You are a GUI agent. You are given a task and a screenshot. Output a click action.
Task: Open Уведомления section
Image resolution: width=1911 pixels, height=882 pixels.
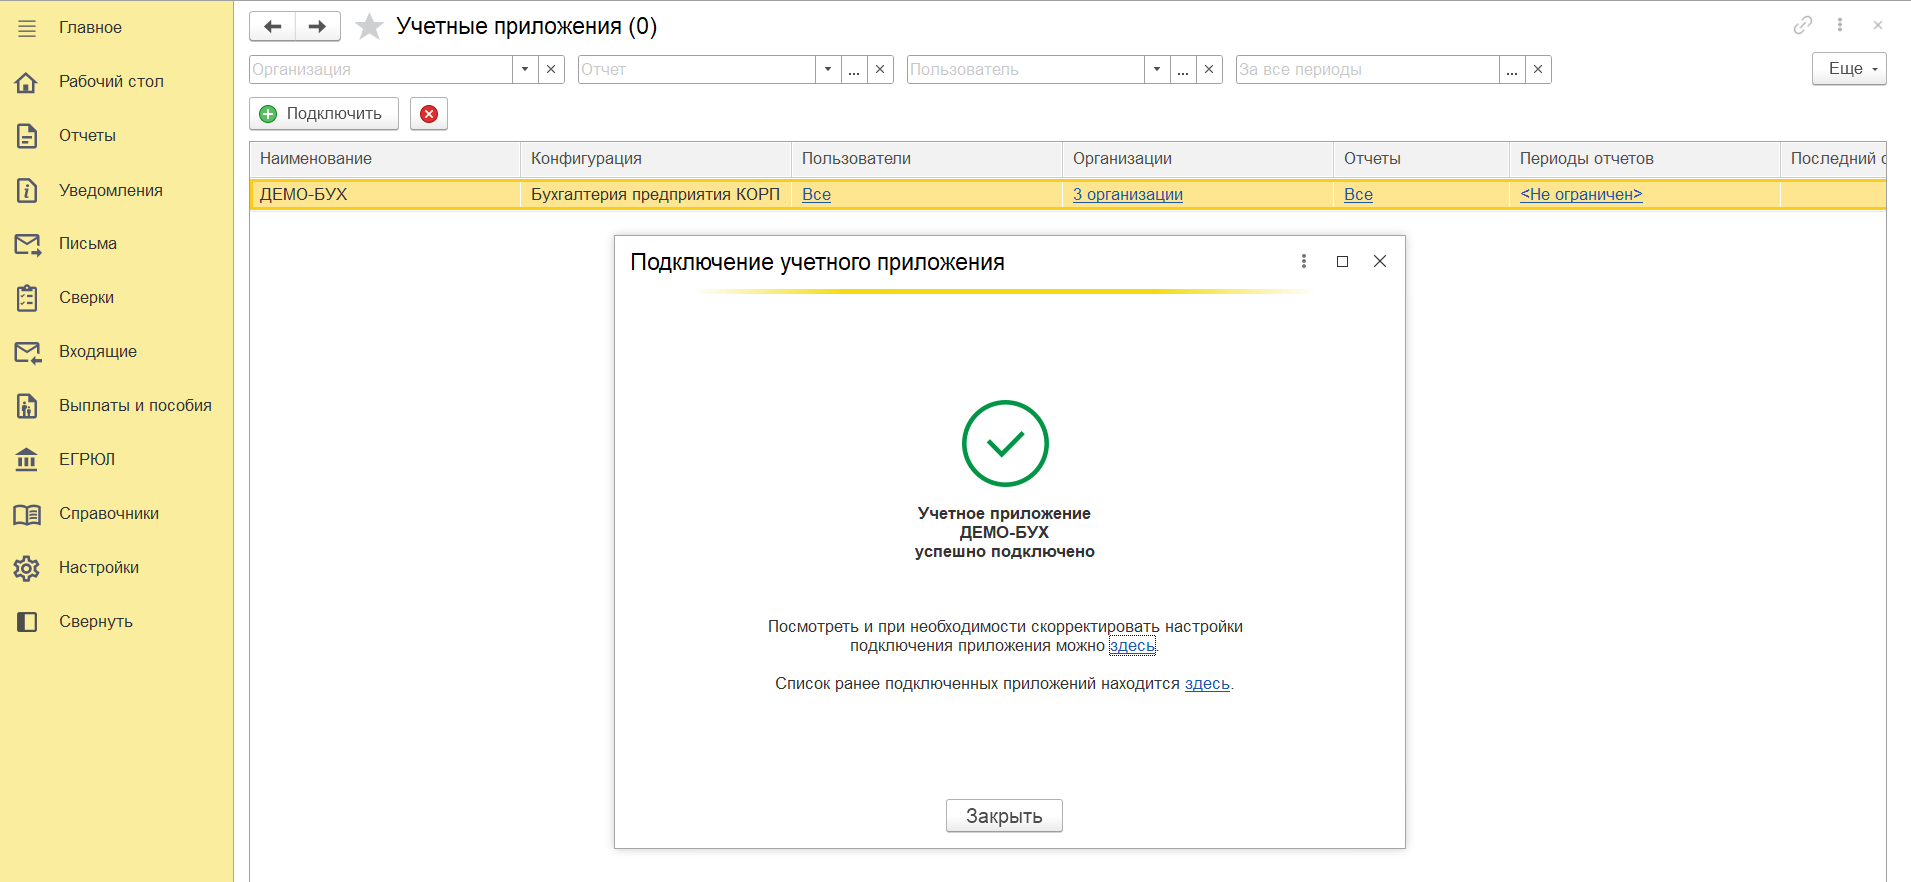pyautogui.click(x=110, y=190)
